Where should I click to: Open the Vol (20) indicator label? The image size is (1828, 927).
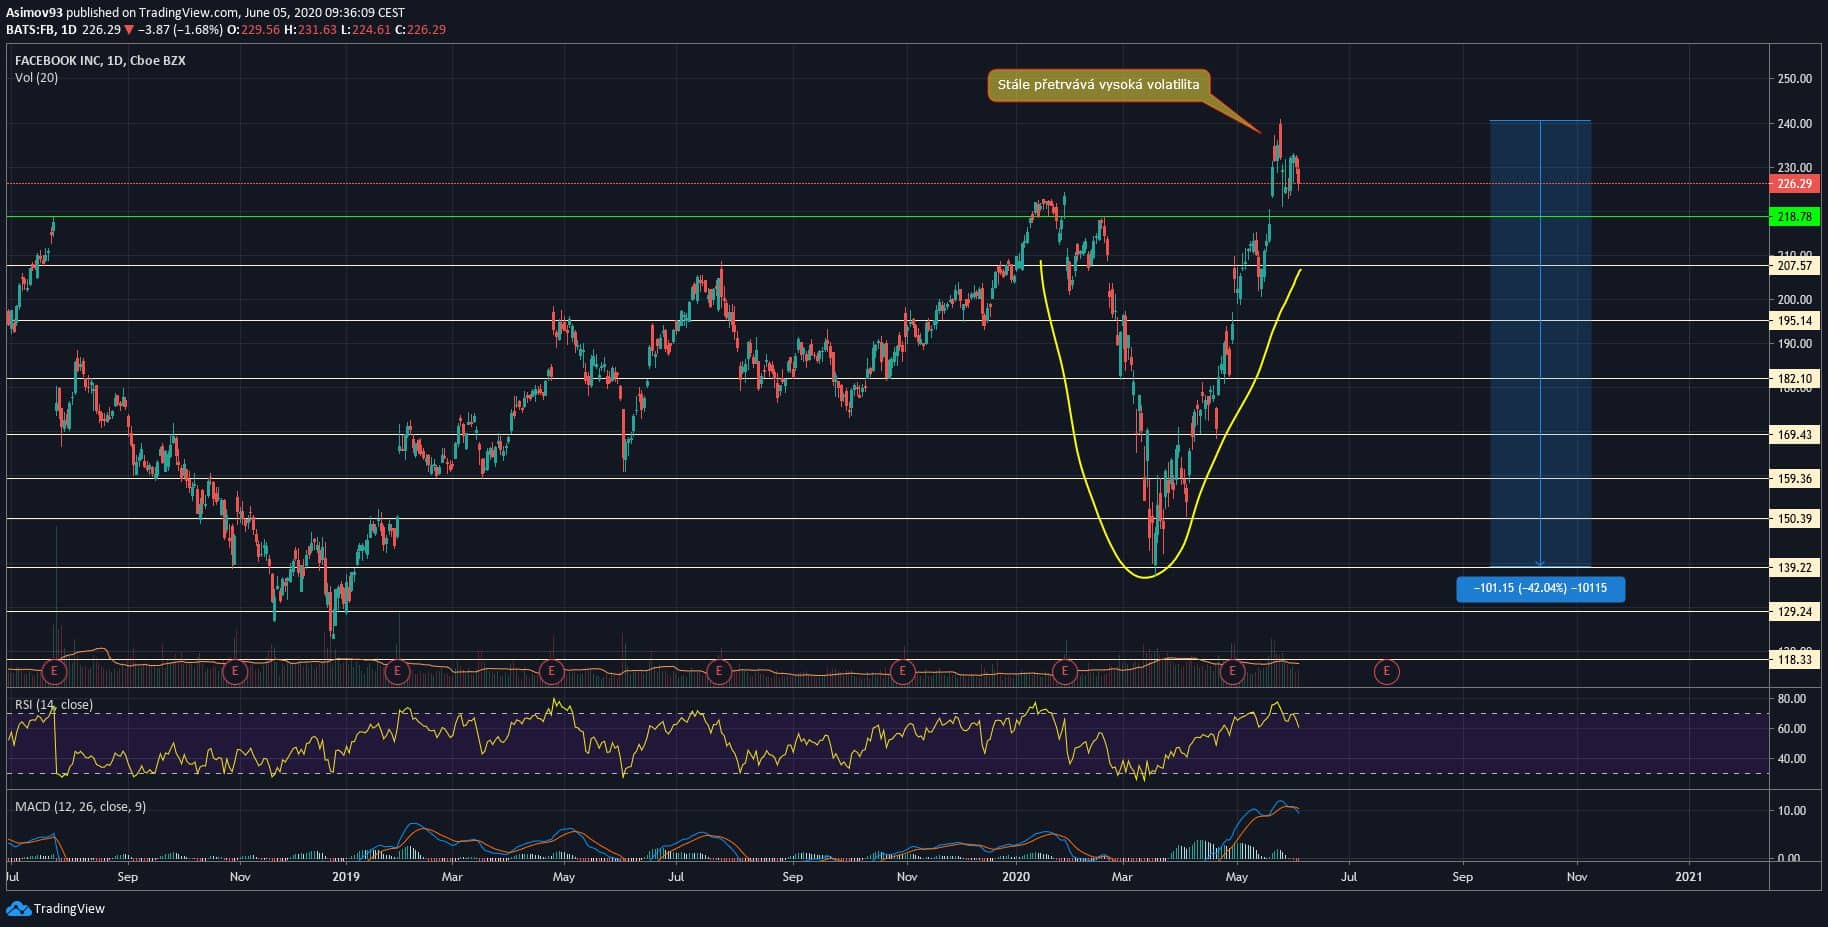[36, 78]
